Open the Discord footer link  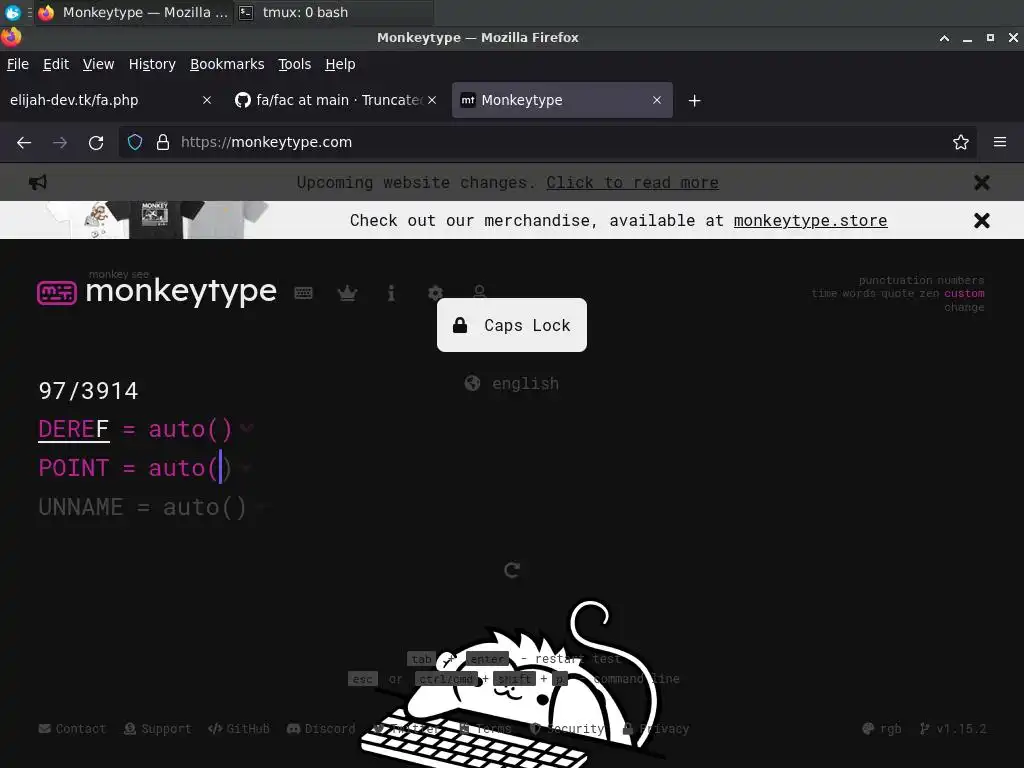point(321,729)
